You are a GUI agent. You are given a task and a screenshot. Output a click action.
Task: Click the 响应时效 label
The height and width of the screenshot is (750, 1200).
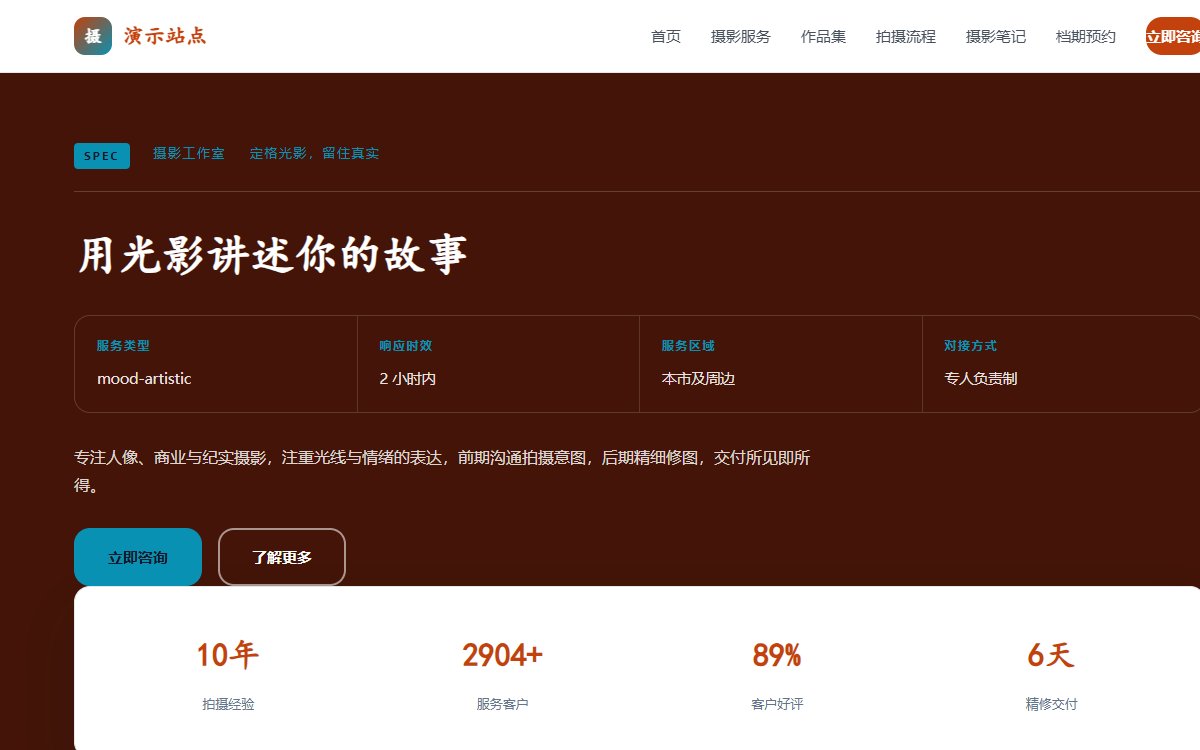click(405, 346)
